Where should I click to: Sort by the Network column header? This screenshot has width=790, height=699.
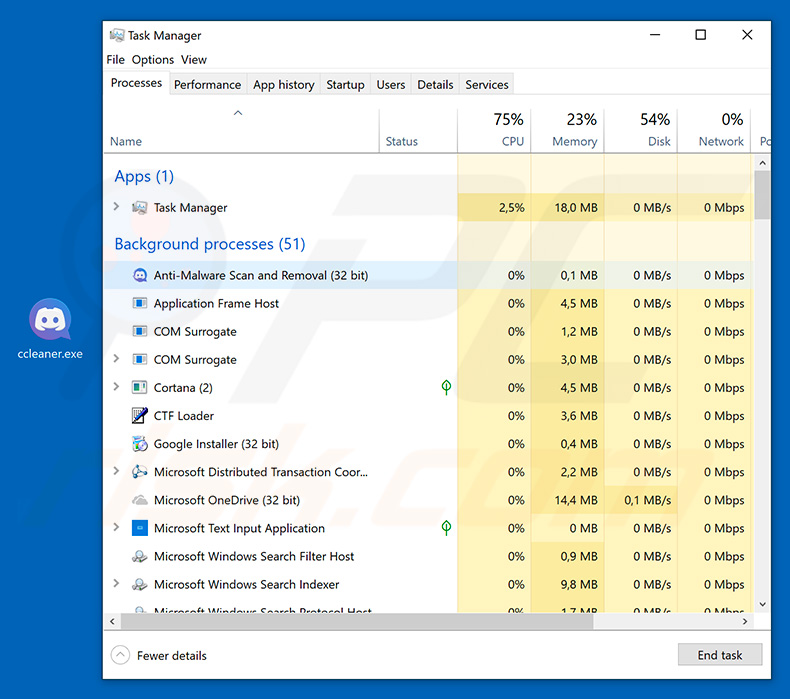[x=714, y=130]
